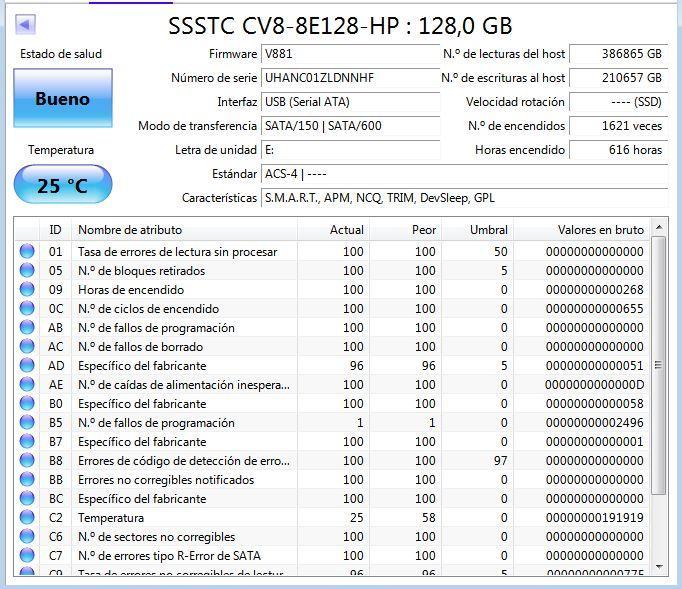Click blue status icon of Horas de encendido row
The height and width of the screenshot is (589, 682).
(27, 289)
